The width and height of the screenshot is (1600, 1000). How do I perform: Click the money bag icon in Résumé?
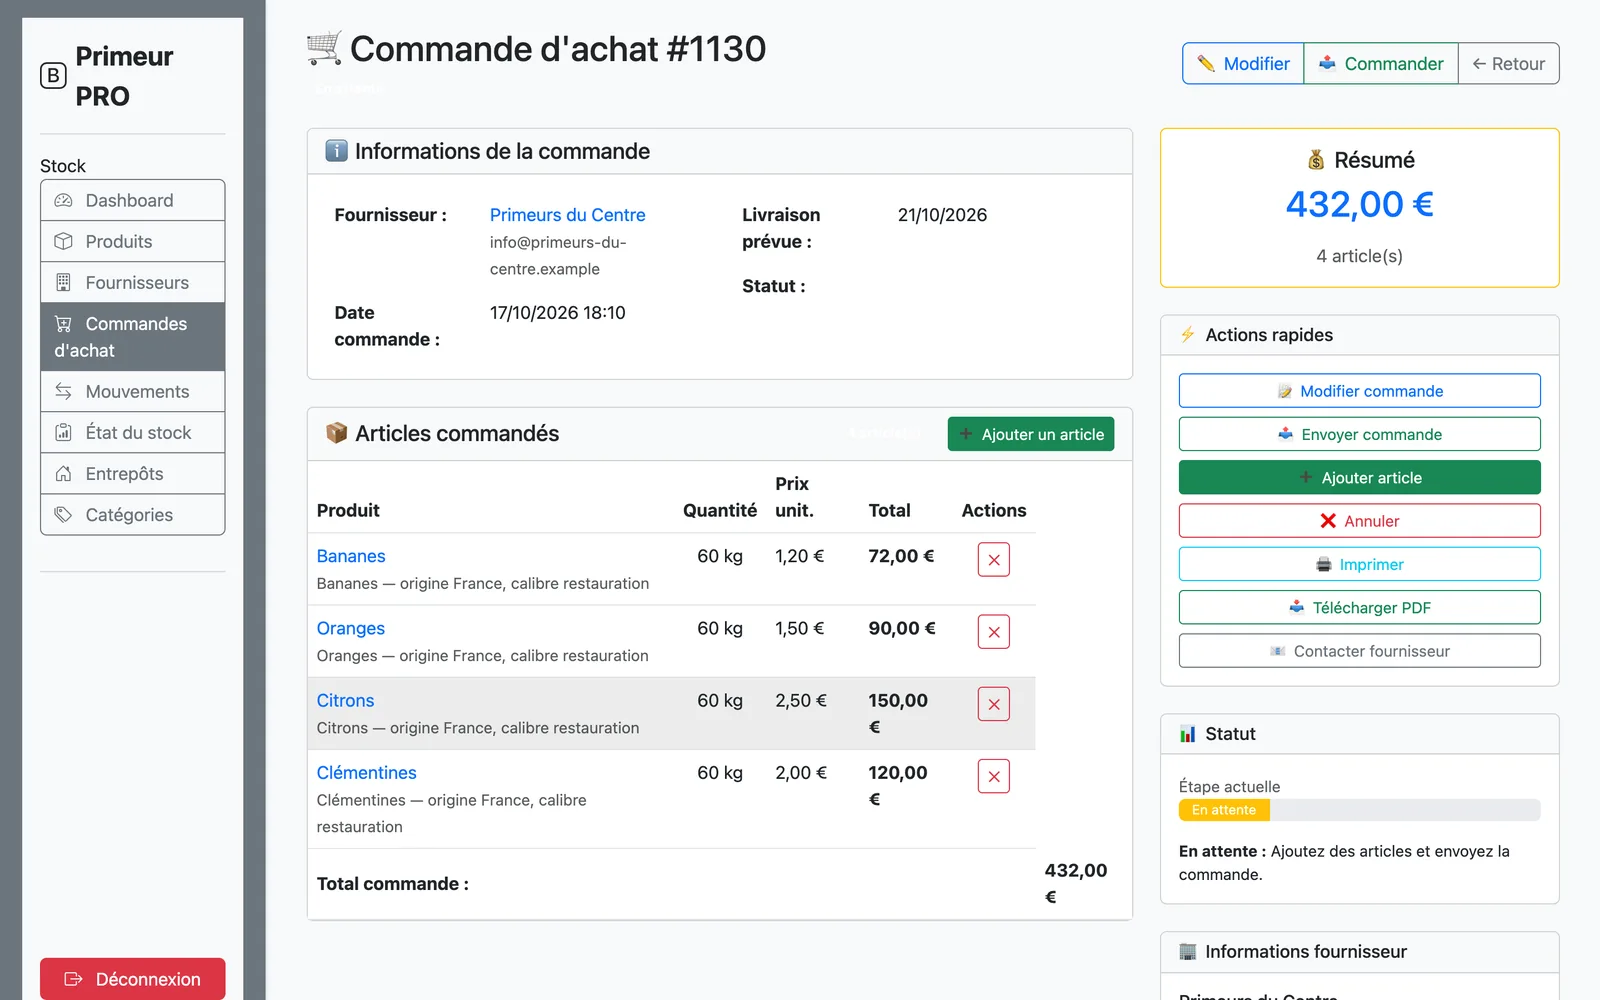(1316, 160)
